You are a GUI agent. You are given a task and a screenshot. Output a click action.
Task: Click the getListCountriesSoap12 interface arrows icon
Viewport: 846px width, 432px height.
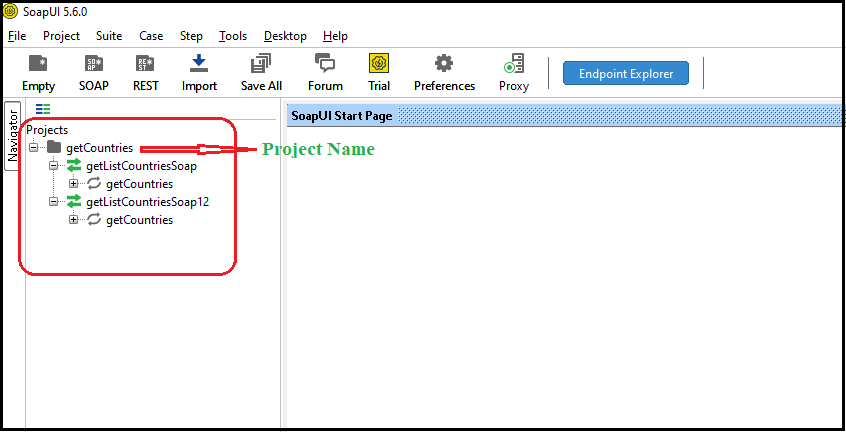(x=74, y=202)
